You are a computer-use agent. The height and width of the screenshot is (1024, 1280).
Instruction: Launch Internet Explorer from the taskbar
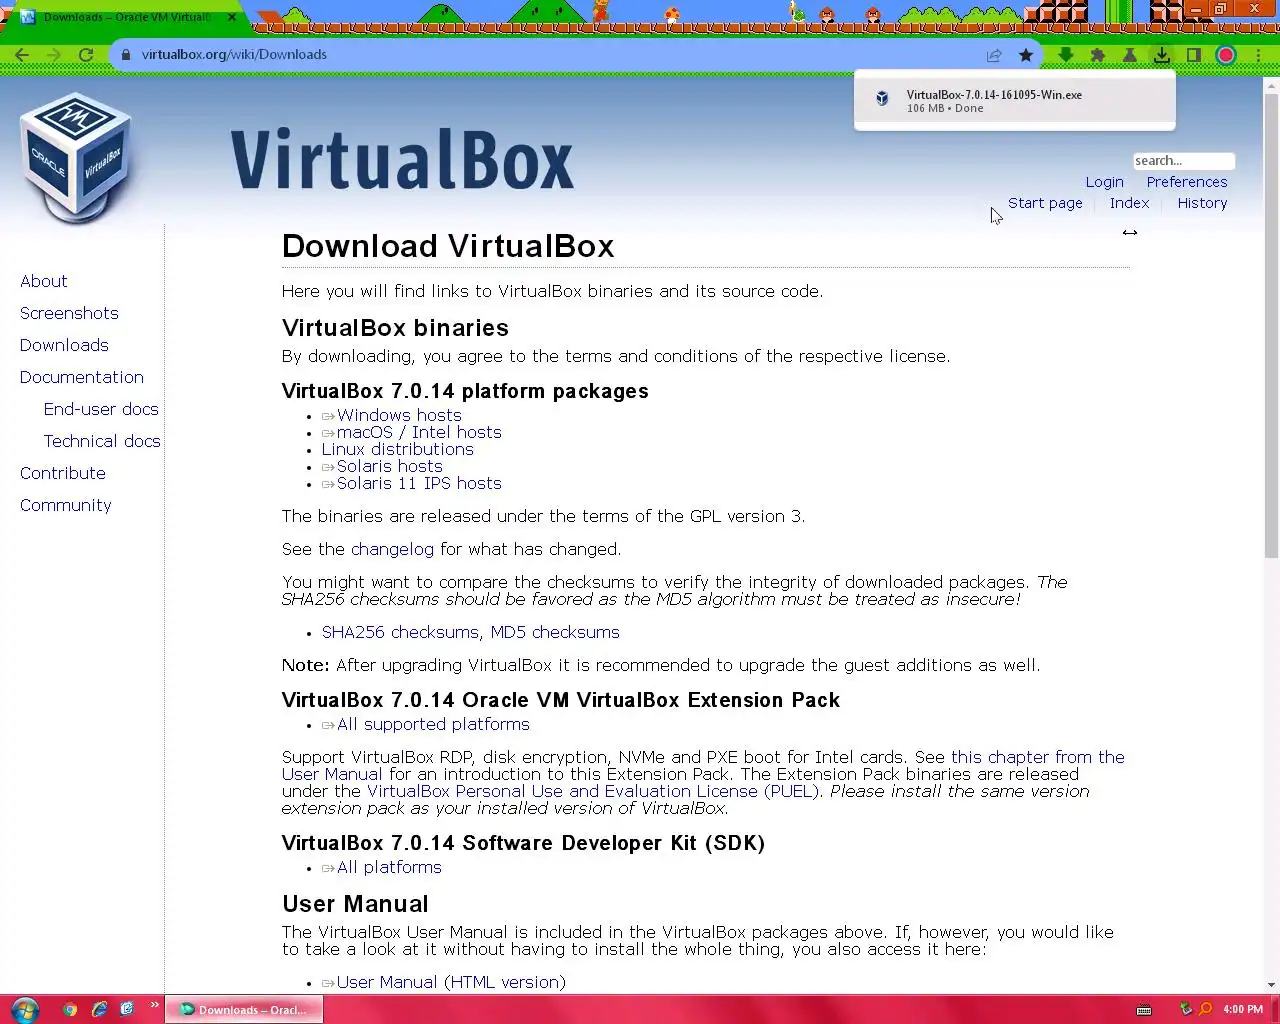[x=99, y=1009]
